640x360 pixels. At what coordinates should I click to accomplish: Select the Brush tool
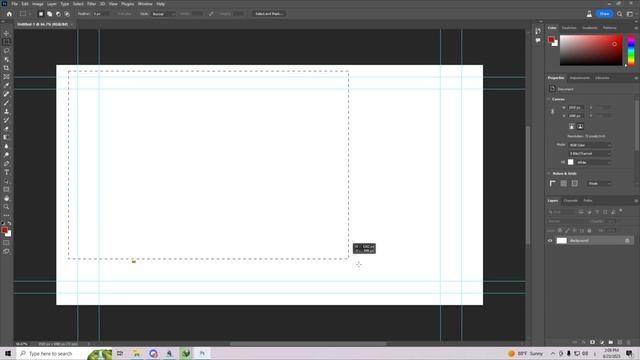[x=6, y=103]
